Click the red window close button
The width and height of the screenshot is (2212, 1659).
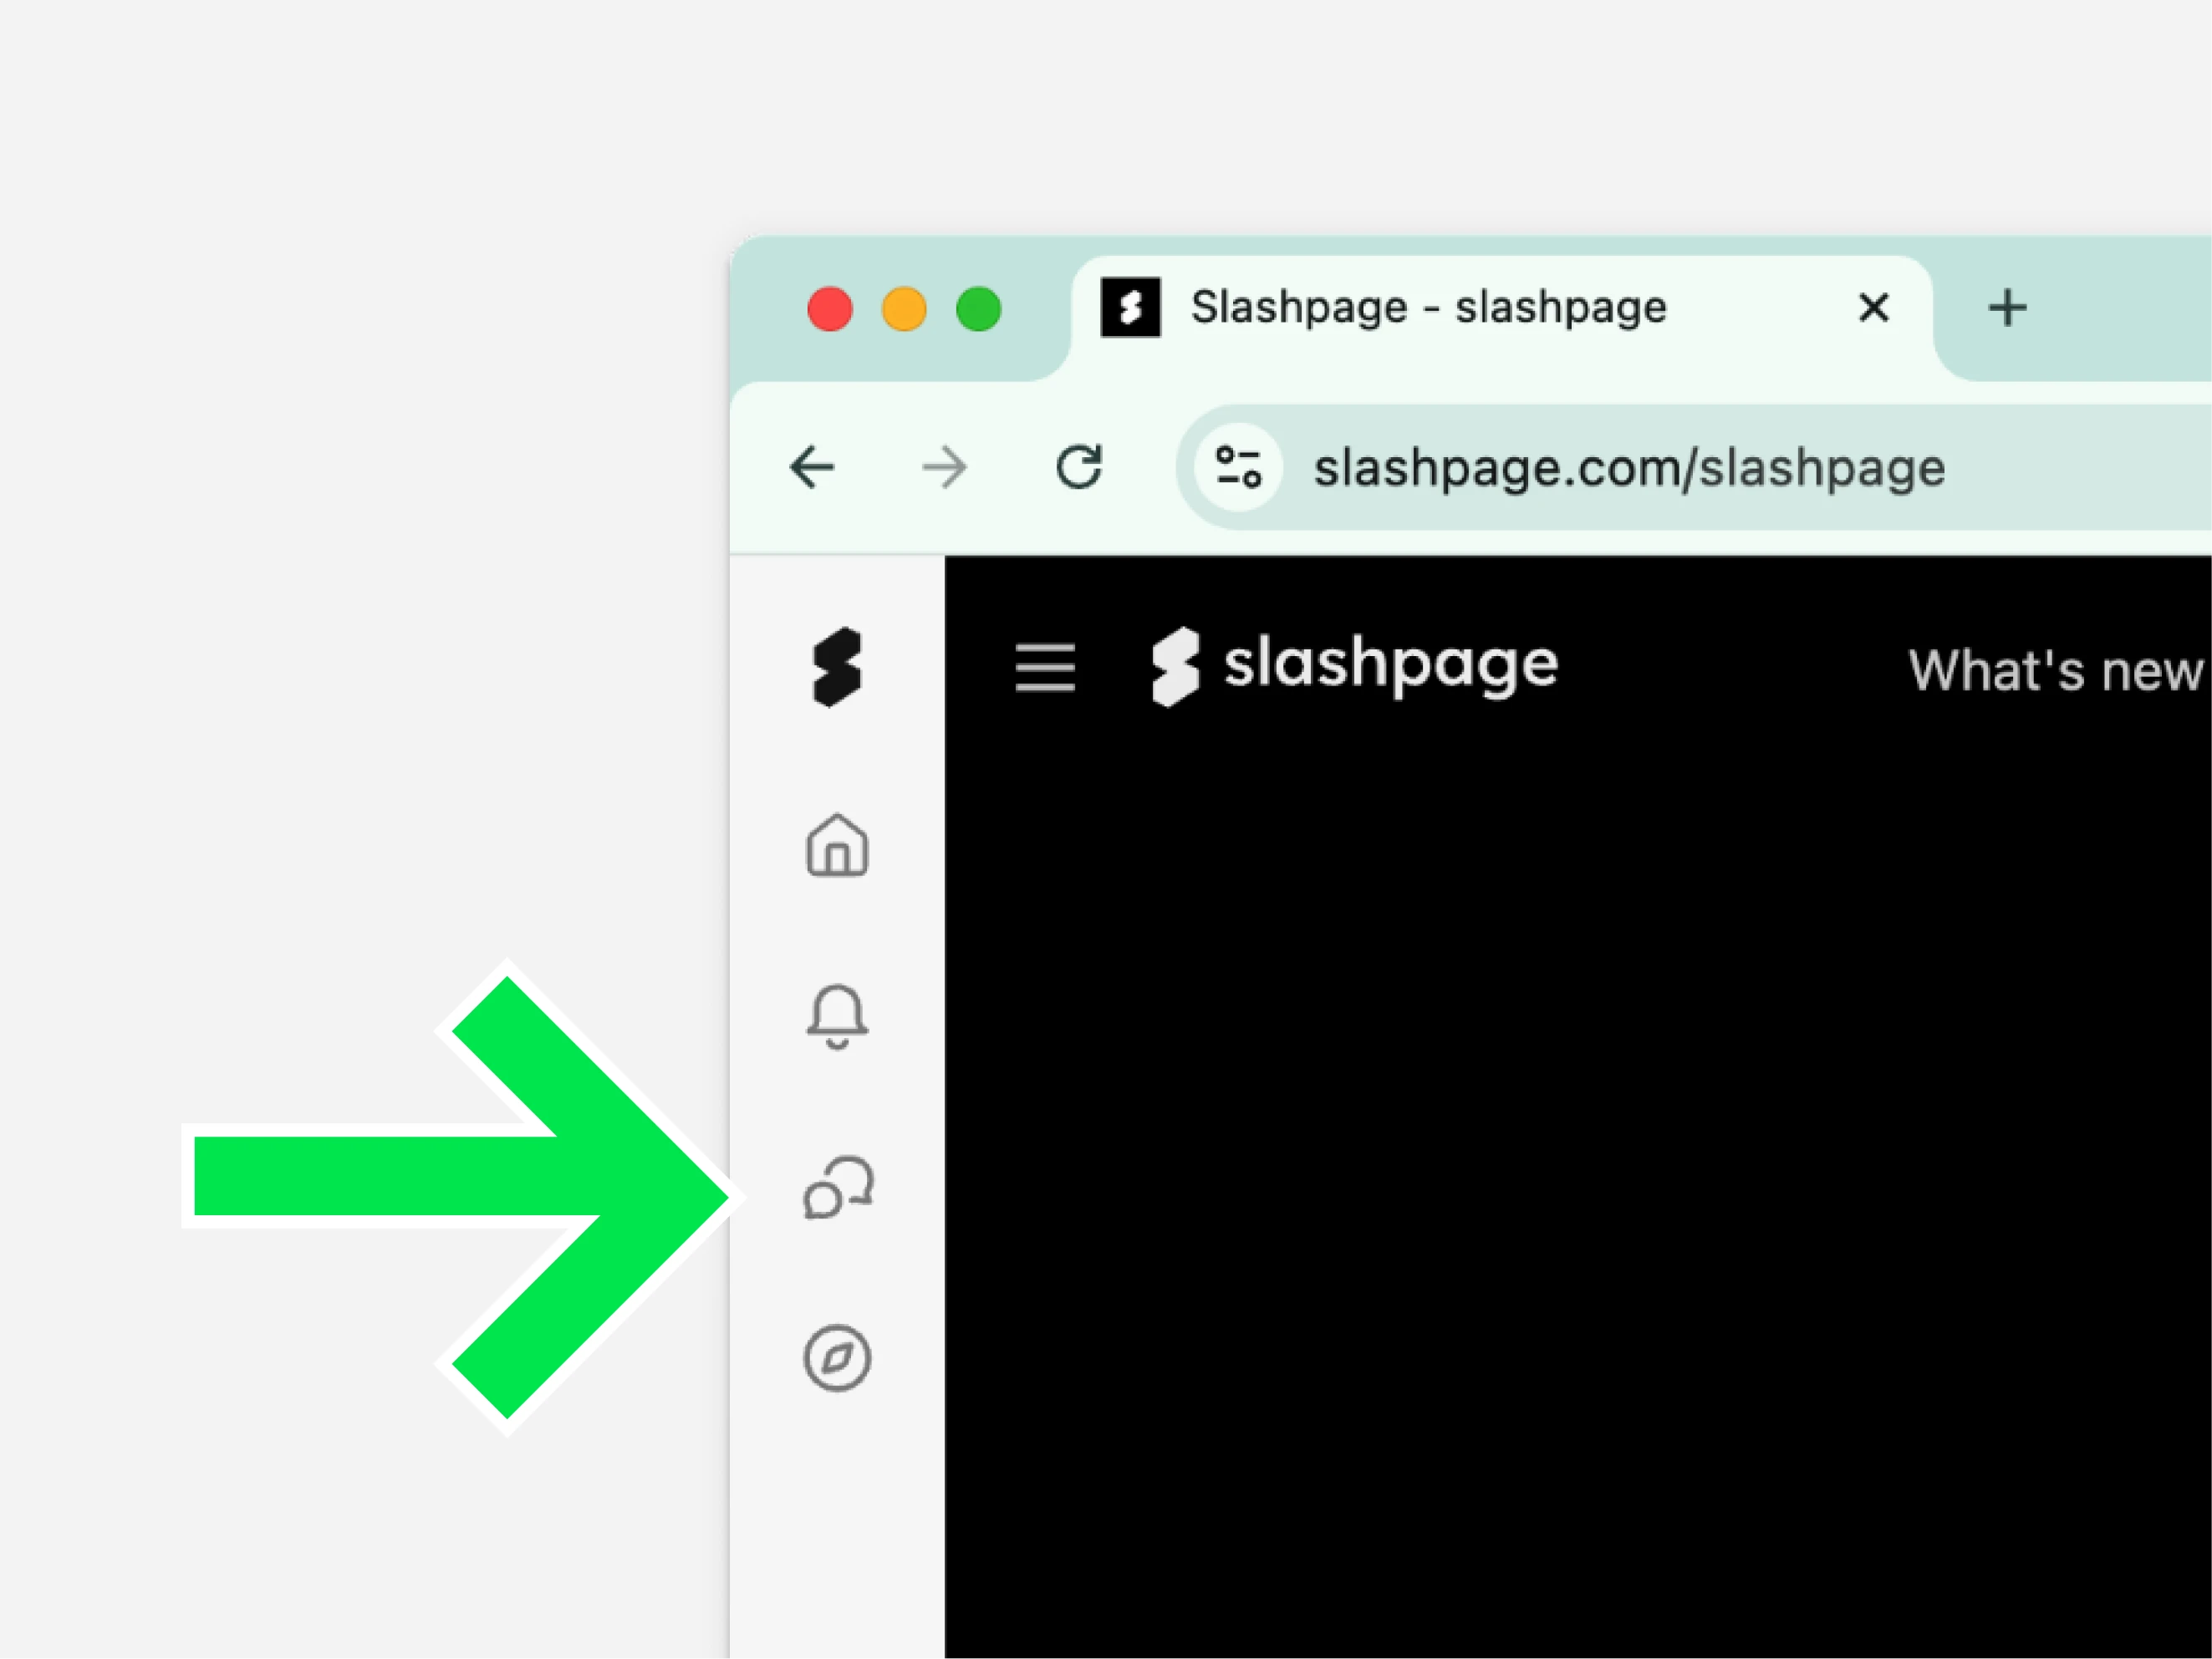coord(830,309)
